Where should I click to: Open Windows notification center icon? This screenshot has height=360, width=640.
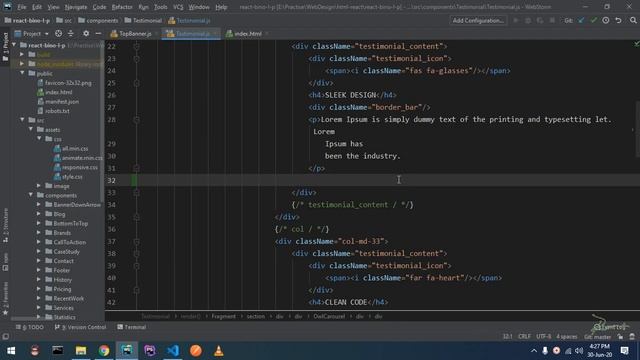click(624, 351)
